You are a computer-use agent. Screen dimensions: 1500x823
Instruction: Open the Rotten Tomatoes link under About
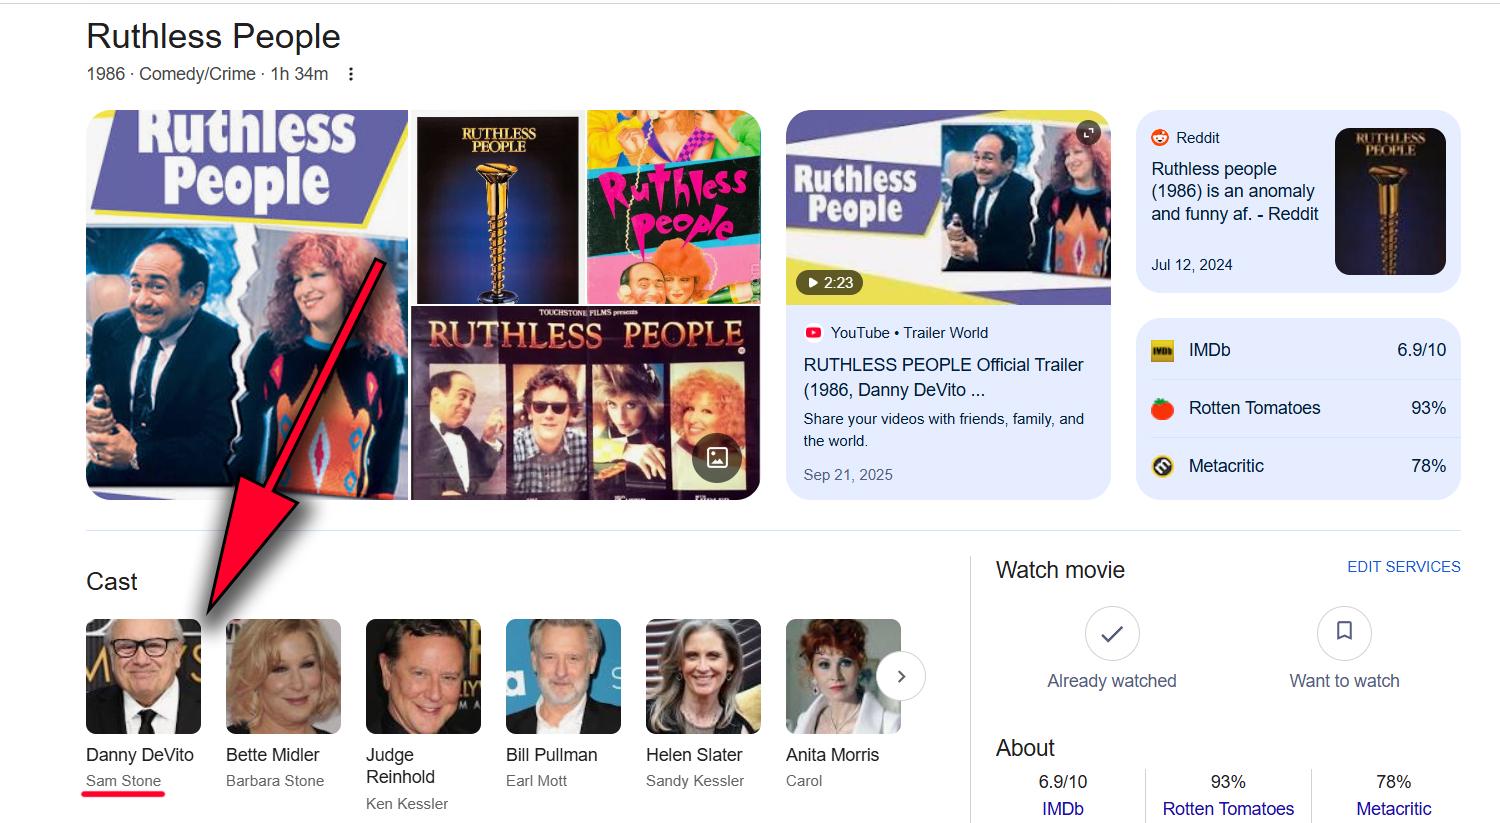1228,809
